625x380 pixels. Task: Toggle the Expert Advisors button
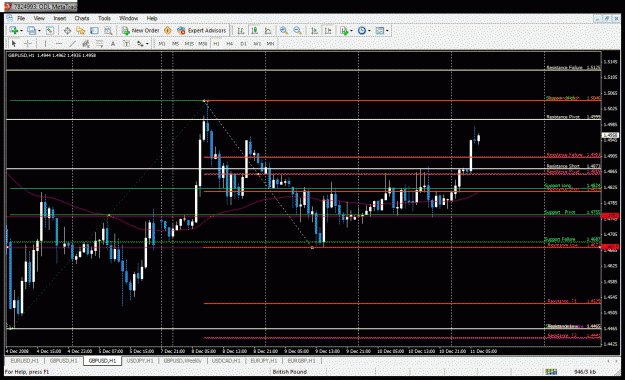(x=202, y=31)
